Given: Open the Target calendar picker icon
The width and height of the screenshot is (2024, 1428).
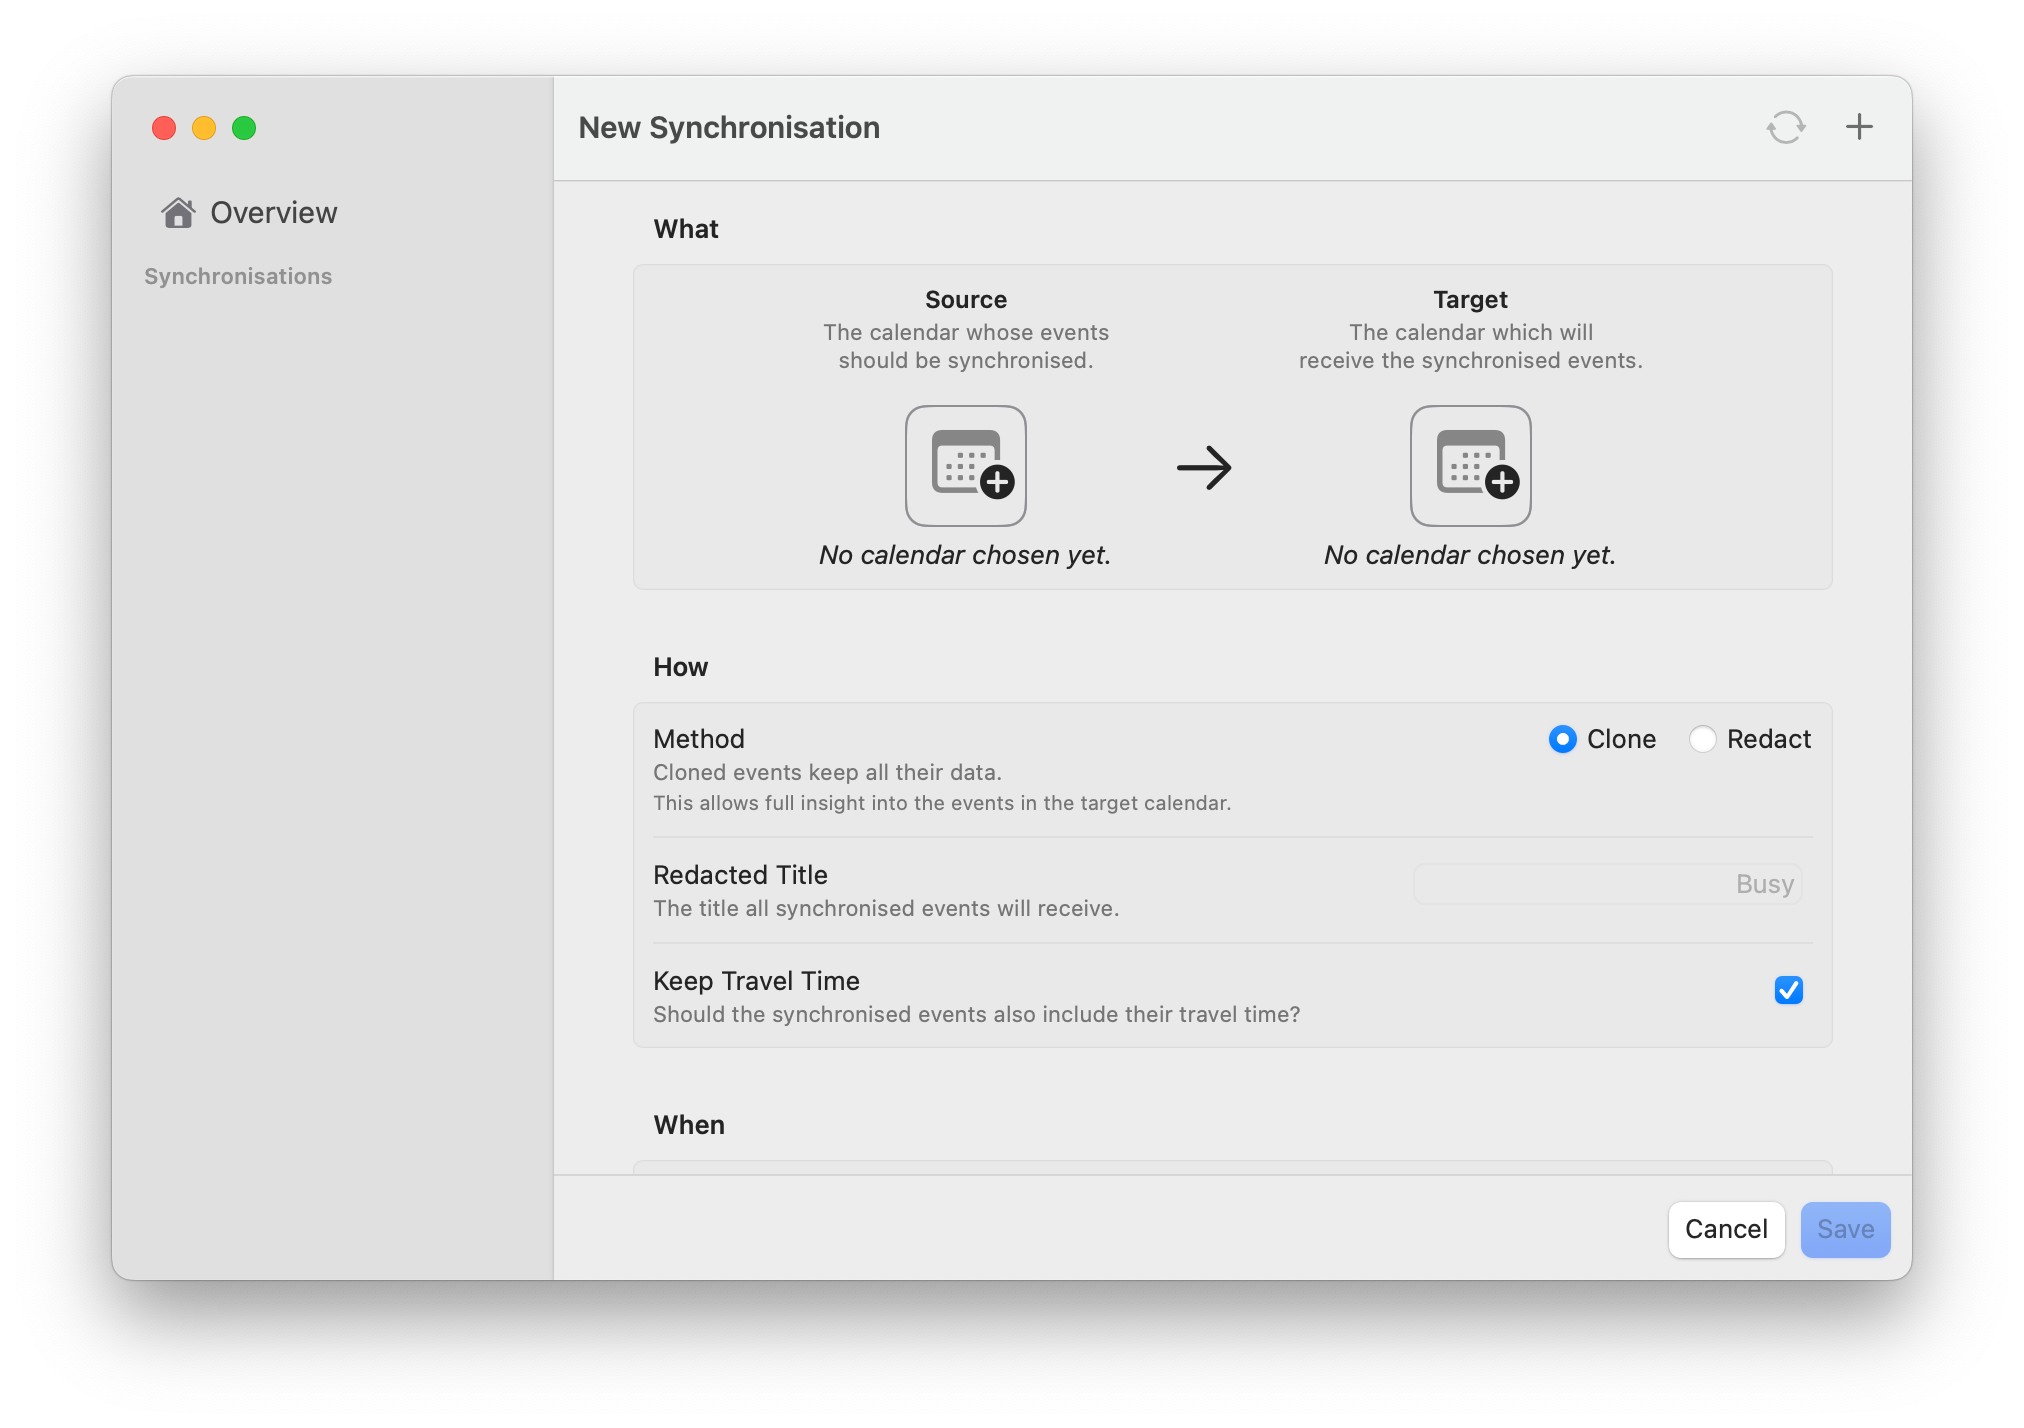Looking at the screenshot, I should click(1470, 465).
